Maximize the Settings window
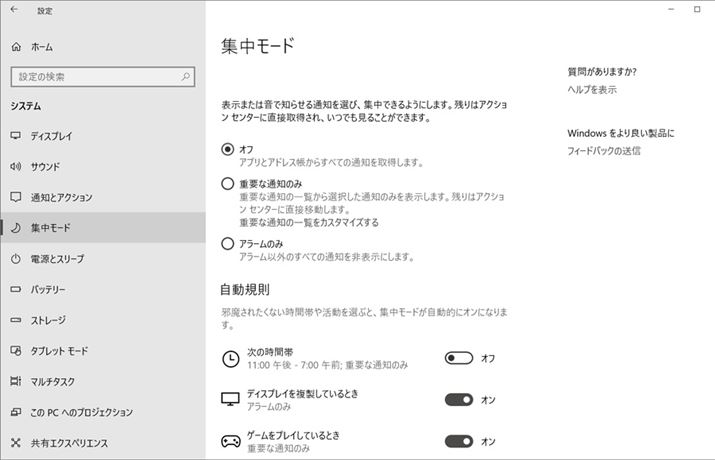This screenshot has height=460, width=715. click(697, 9)
